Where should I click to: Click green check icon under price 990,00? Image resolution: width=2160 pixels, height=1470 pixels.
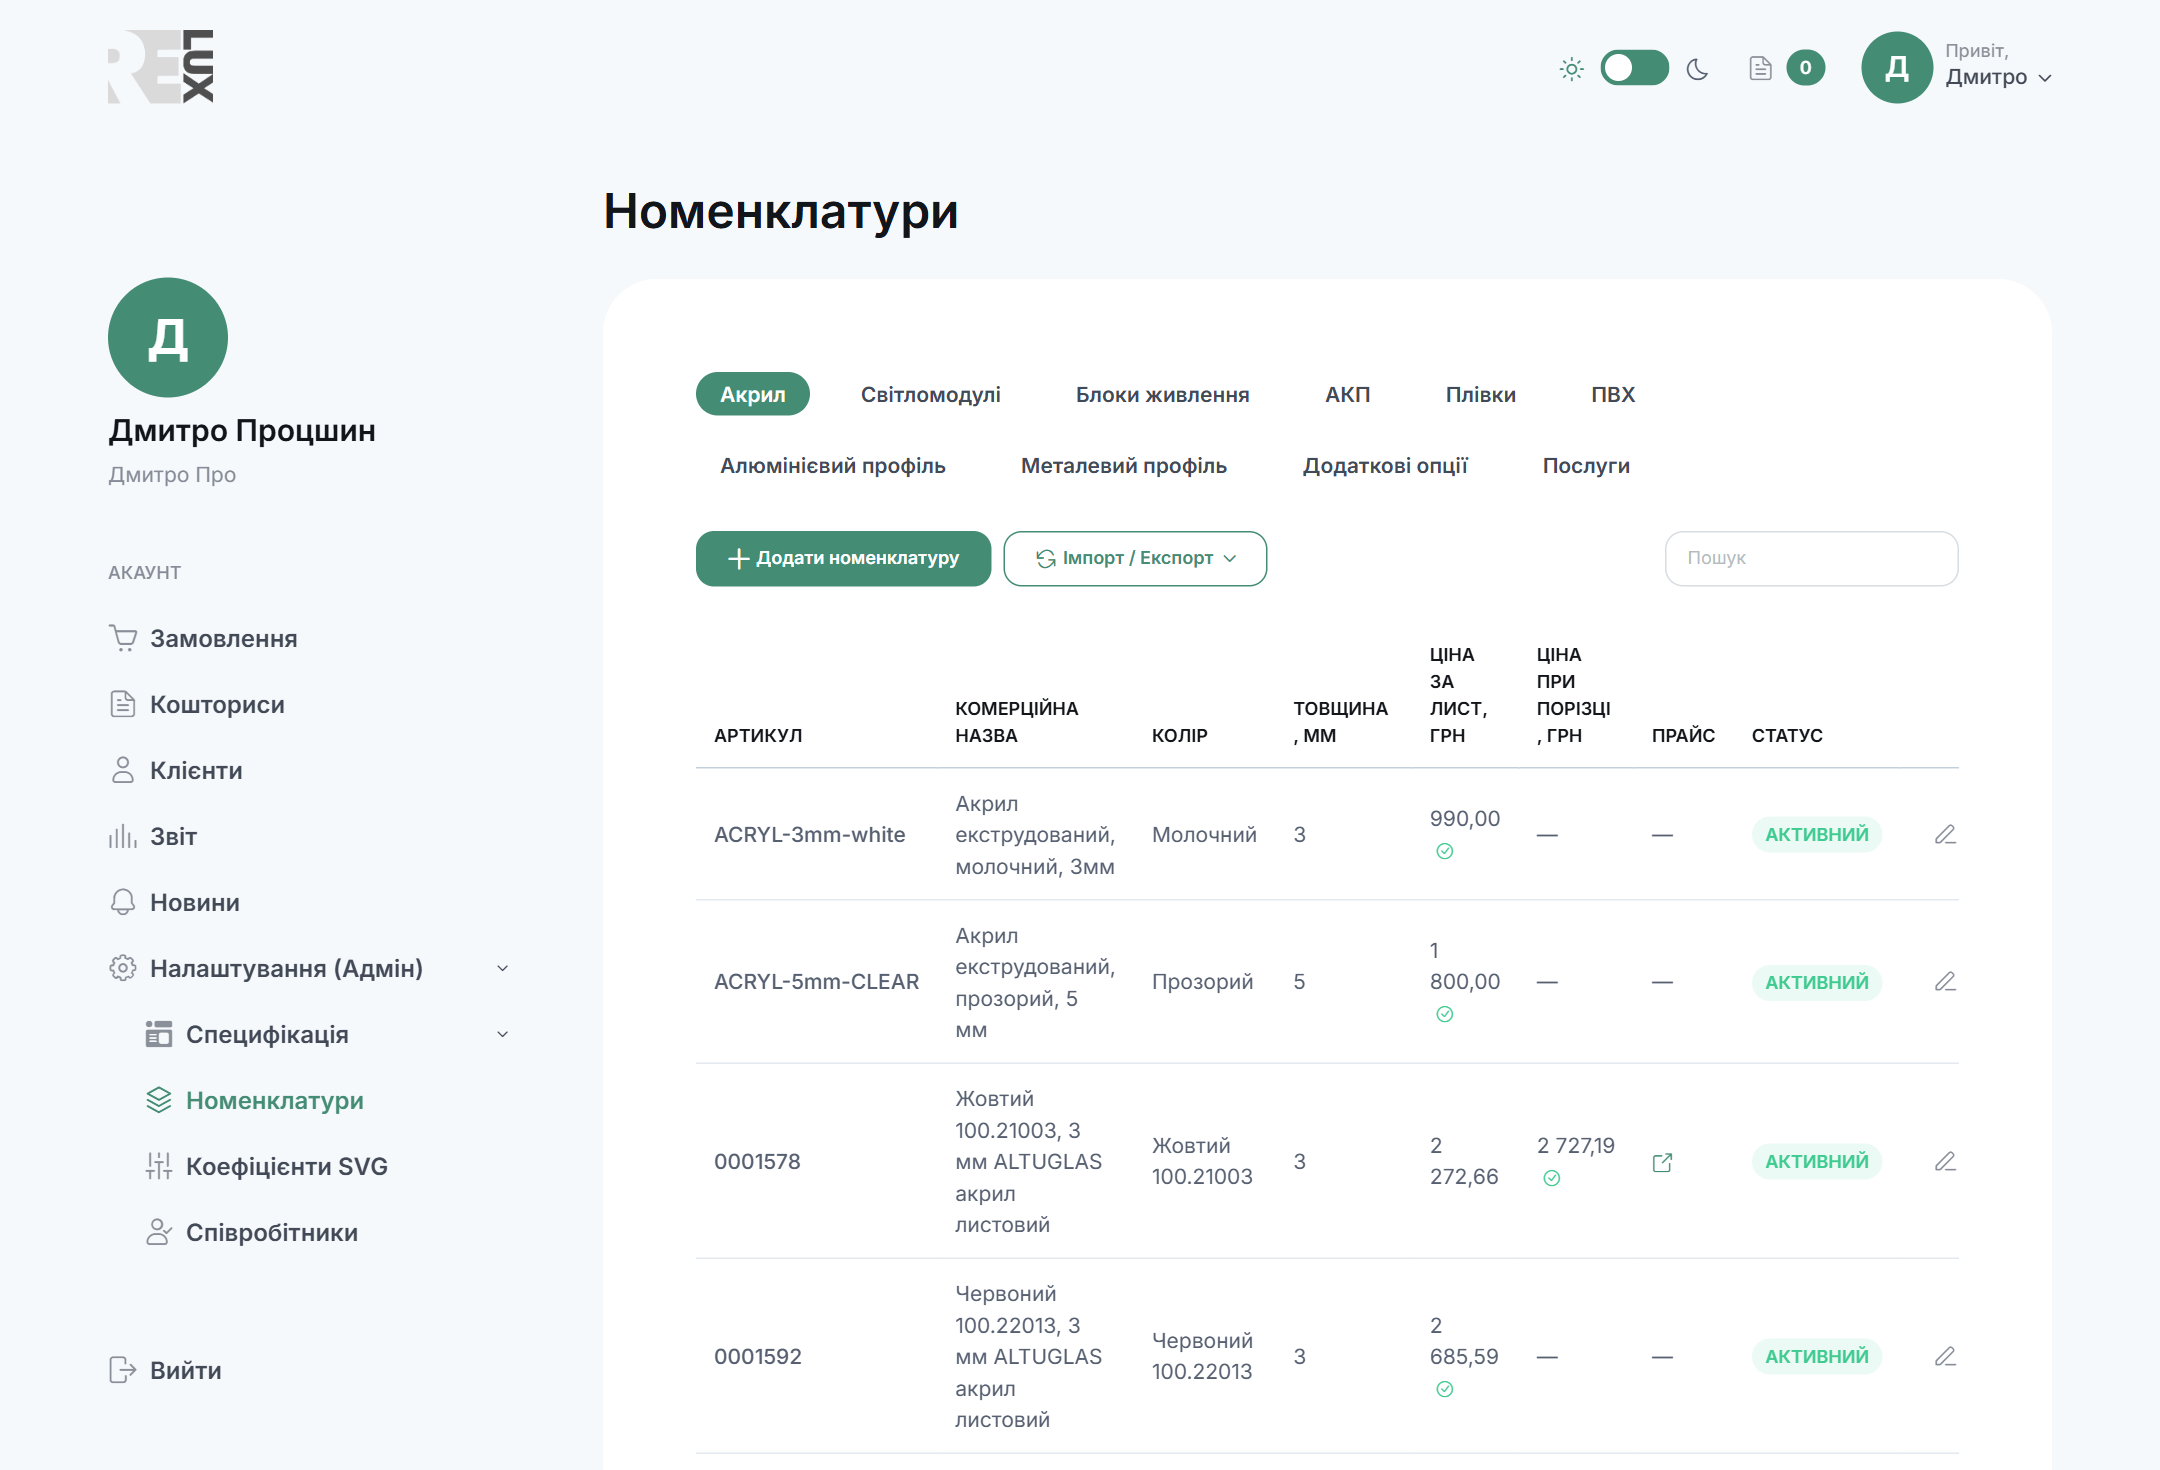pos(1444,851)
